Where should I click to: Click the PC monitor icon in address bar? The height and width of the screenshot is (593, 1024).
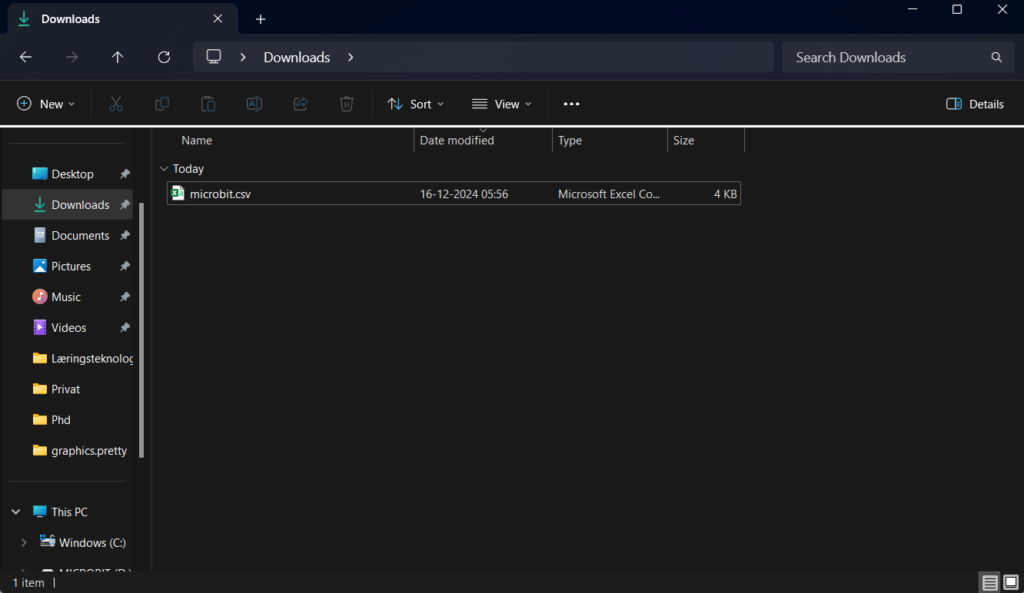(214, 57)
